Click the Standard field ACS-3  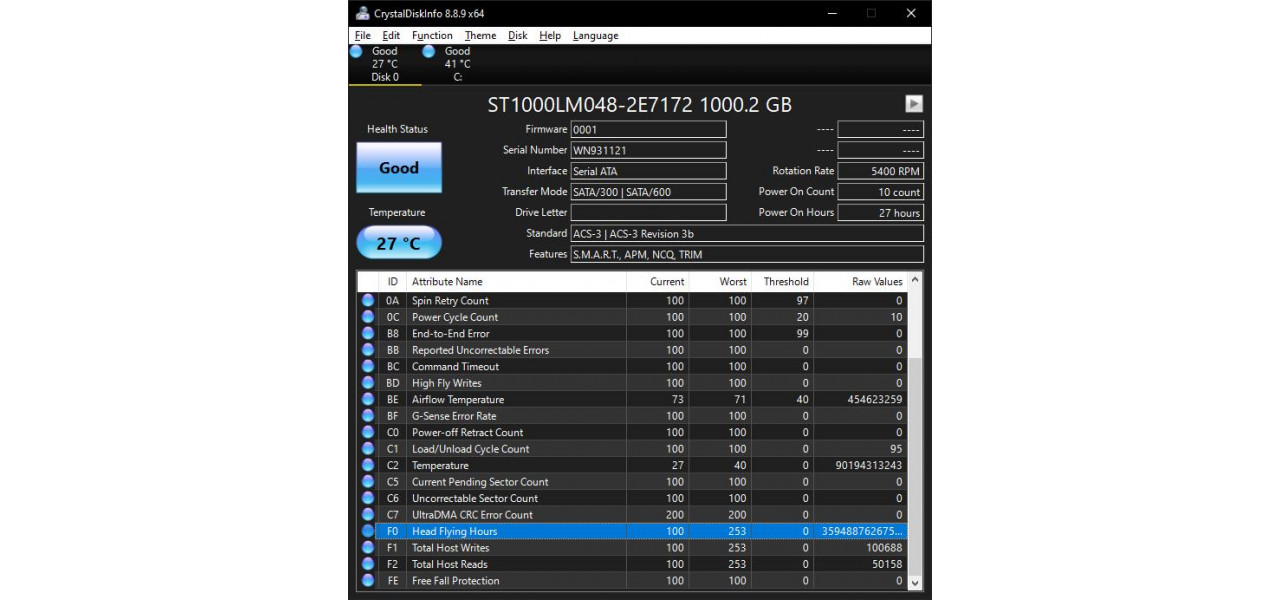click(747, 233)
